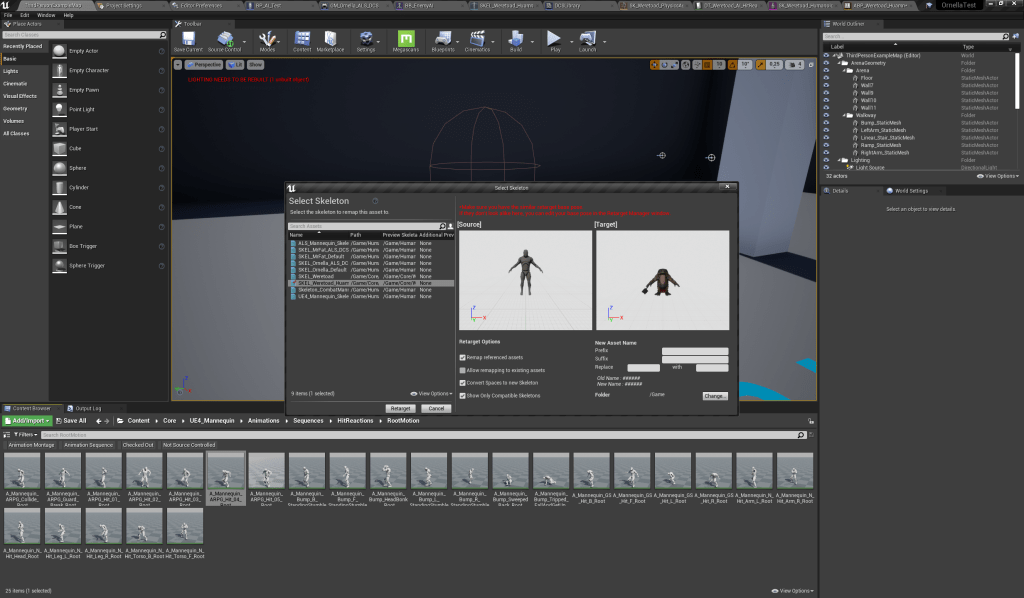Select SKEL_Ornella_Default in skeleton list
This screenshot has height=598, width=1024.
click(x=322, y=270)
